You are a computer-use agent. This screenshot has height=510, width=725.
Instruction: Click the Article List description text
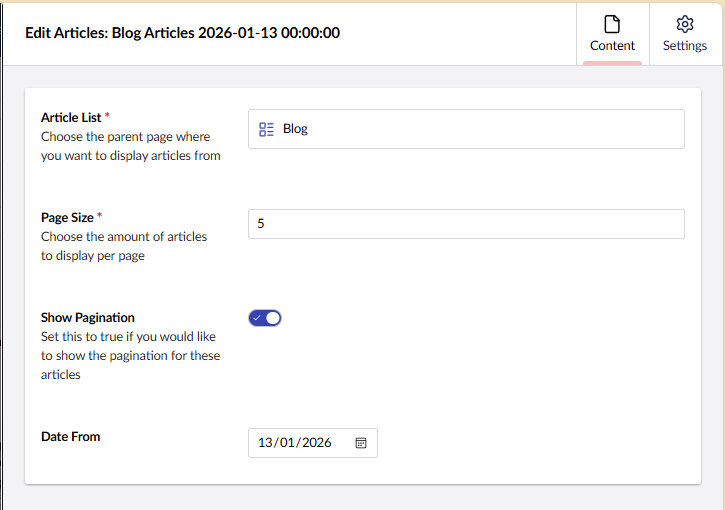tap(130, 146)
